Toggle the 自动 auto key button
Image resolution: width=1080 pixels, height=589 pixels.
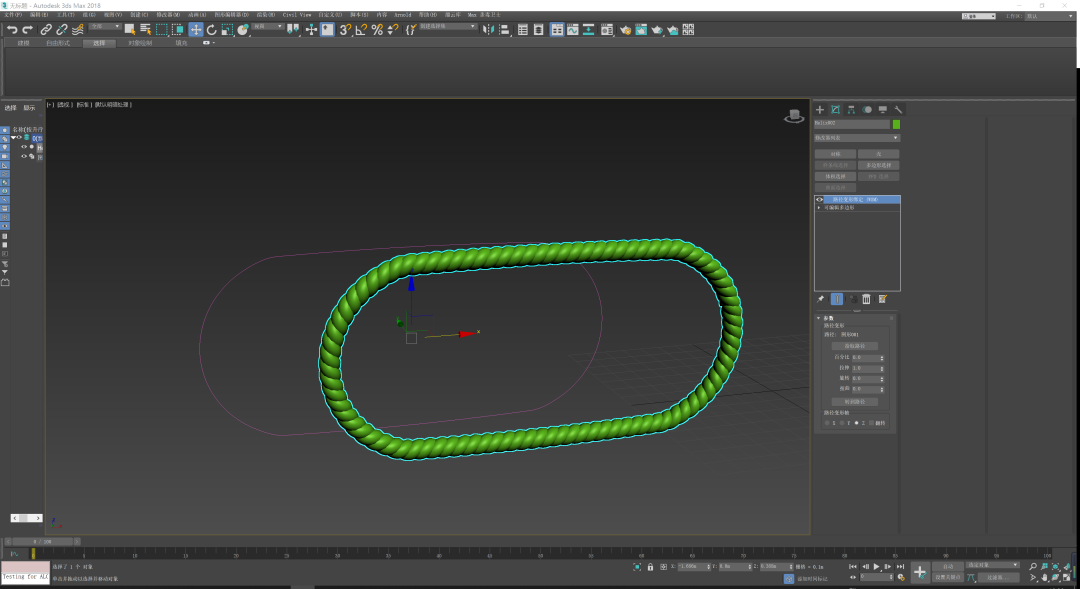[x=948, y=566]
